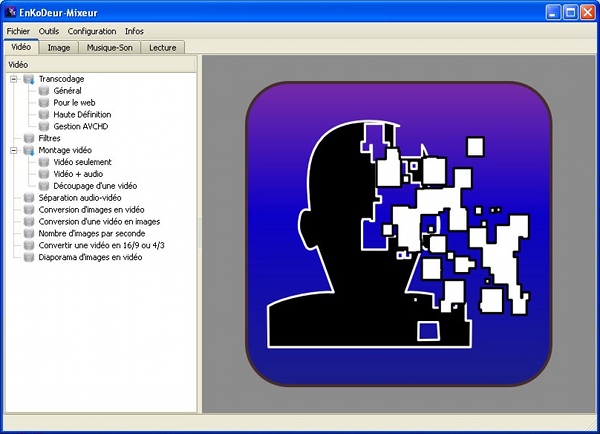This screenshot has height=434, width=600.
Task: Select Convertir une vidéo en 16/9 ou 4/3
Action: pyautogui.click(x=101, y=245)
